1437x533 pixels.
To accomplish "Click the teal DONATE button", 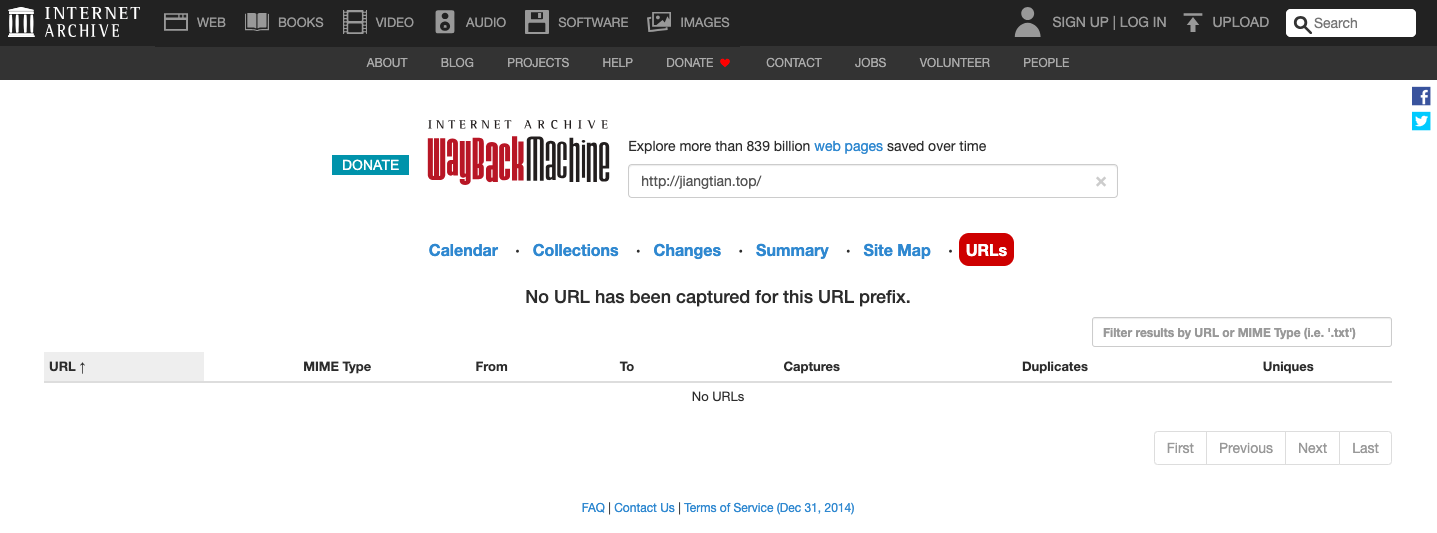I will coord(370,165).
